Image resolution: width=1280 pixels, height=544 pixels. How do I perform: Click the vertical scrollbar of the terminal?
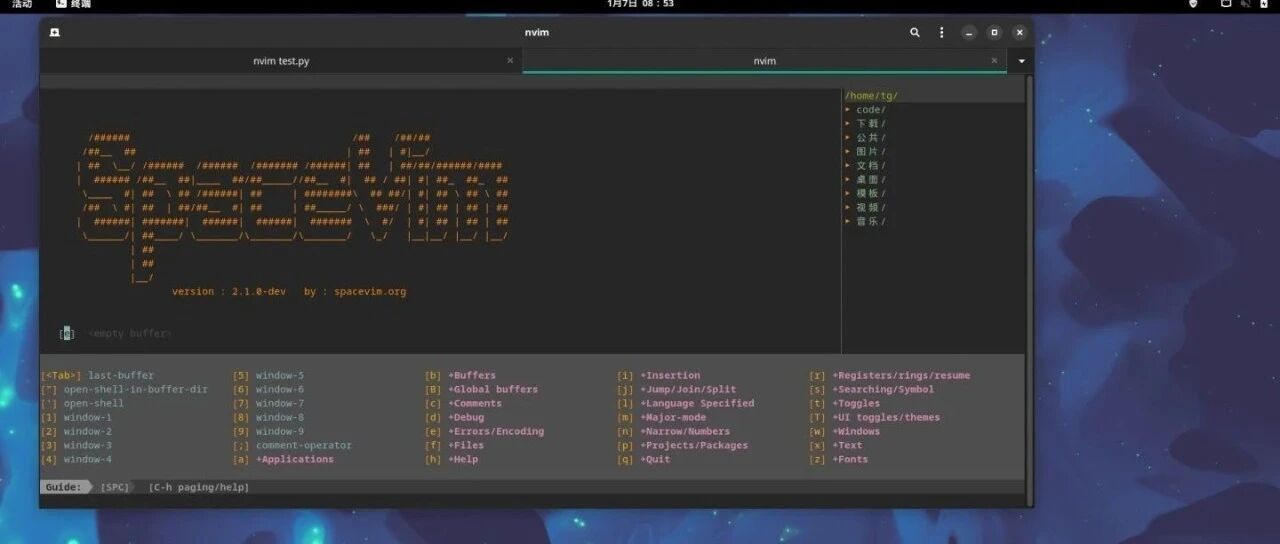point(1030,290)
